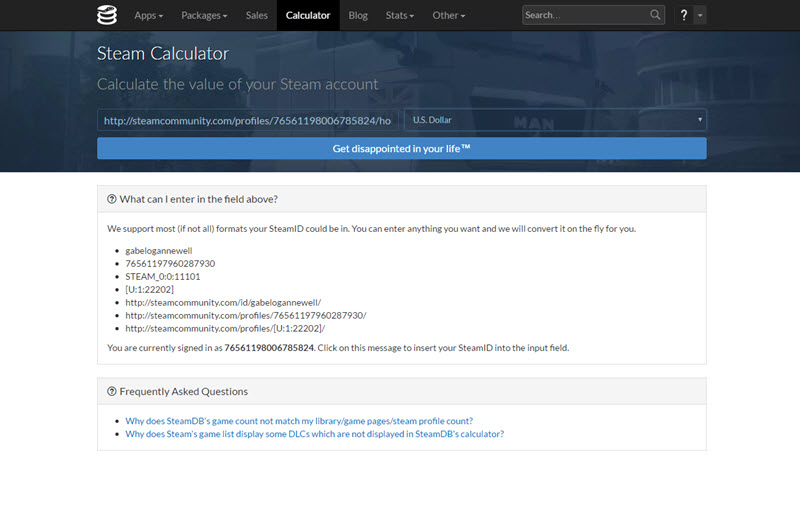800x509 pixels.
Task: Click the SteamDB database logo icon
Action: [107, 15]
